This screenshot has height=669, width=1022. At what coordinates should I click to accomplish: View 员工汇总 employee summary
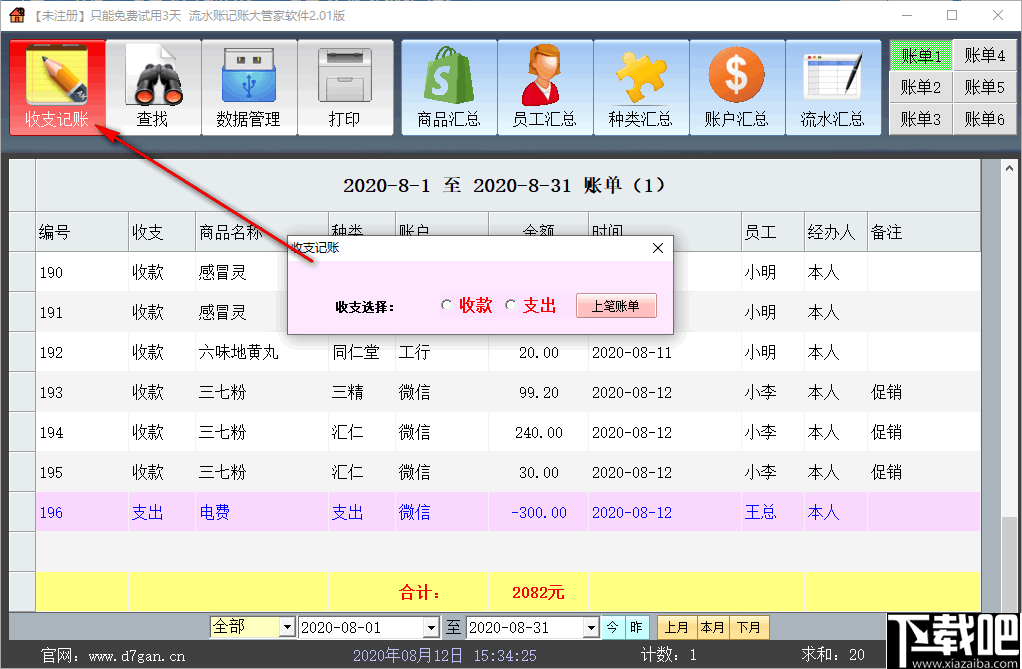(544, 86)
